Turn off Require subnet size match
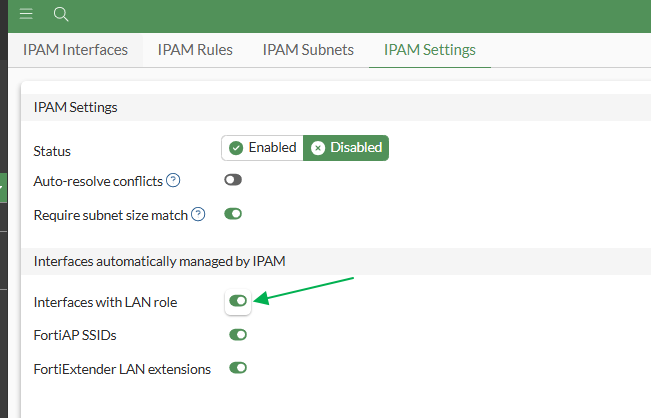651x418 pixels. [233, 213]
